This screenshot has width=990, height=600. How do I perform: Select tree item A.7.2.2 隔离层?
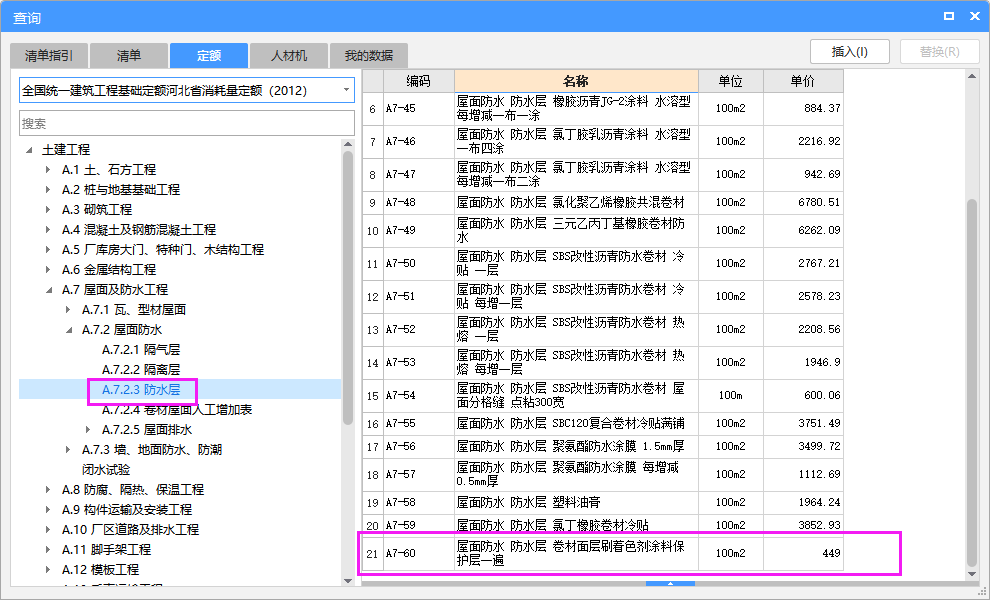[x=141, y=369]
